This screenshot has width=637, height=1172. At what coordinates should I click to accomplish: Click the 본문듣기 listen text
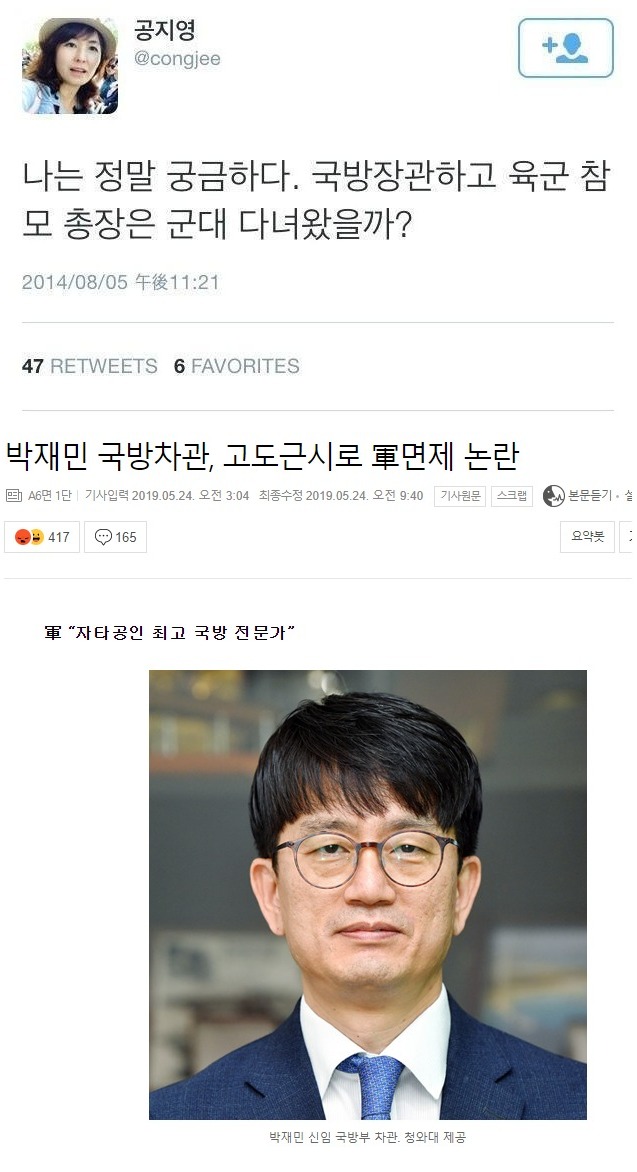pos(590,496)
